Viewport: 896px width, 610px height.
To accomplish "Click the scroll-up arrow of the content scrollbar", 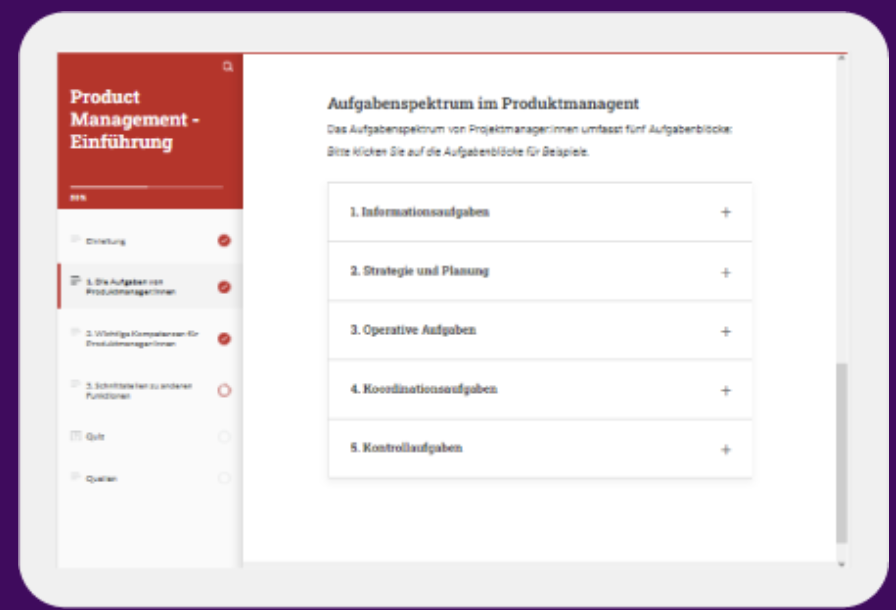I will pos(841,58).
